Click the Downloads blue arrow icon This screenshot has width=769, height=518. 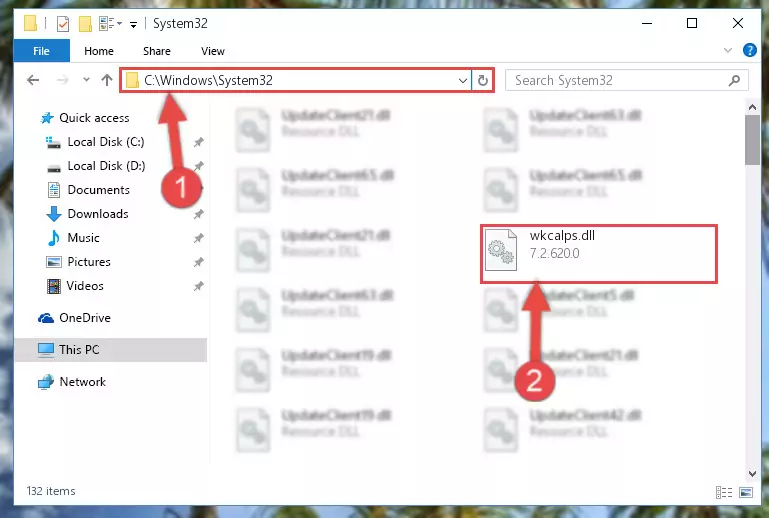point(53,214)
